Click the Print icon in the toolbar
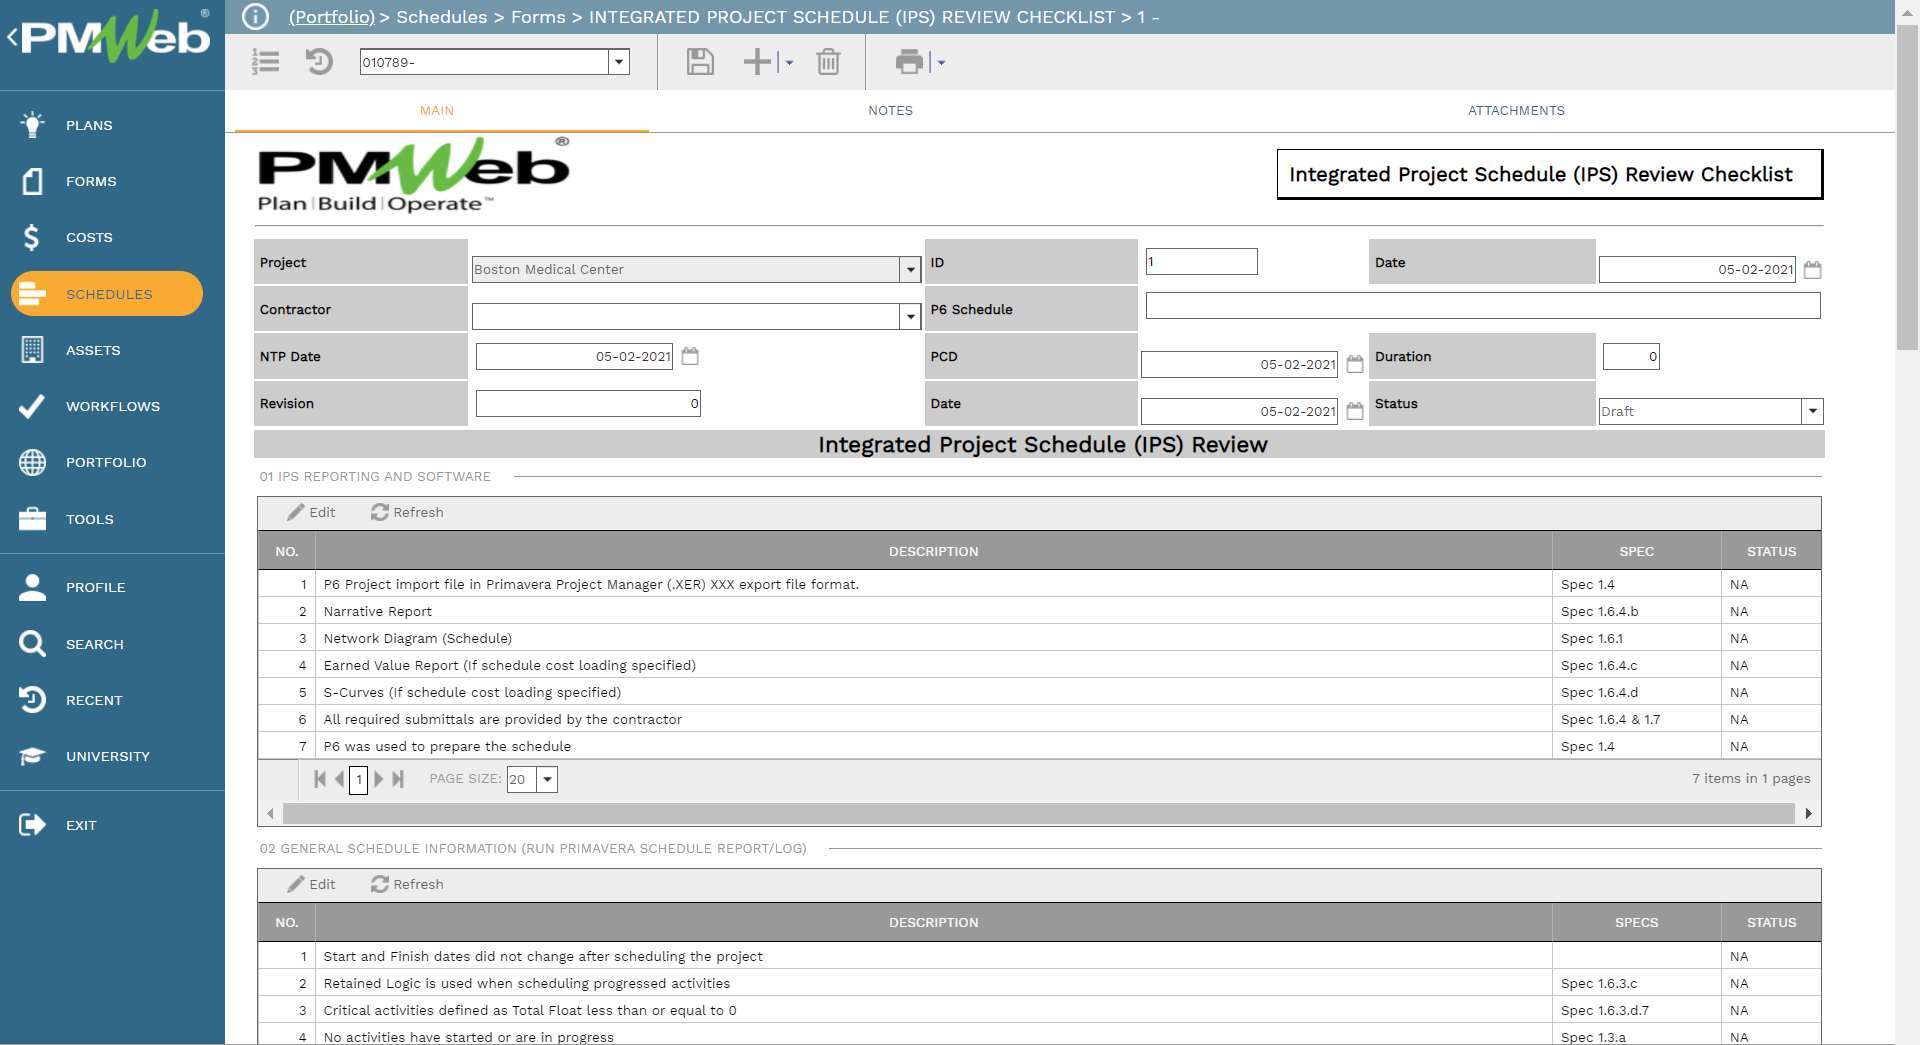This screenshot has height=1045, width=1920. 910,62
